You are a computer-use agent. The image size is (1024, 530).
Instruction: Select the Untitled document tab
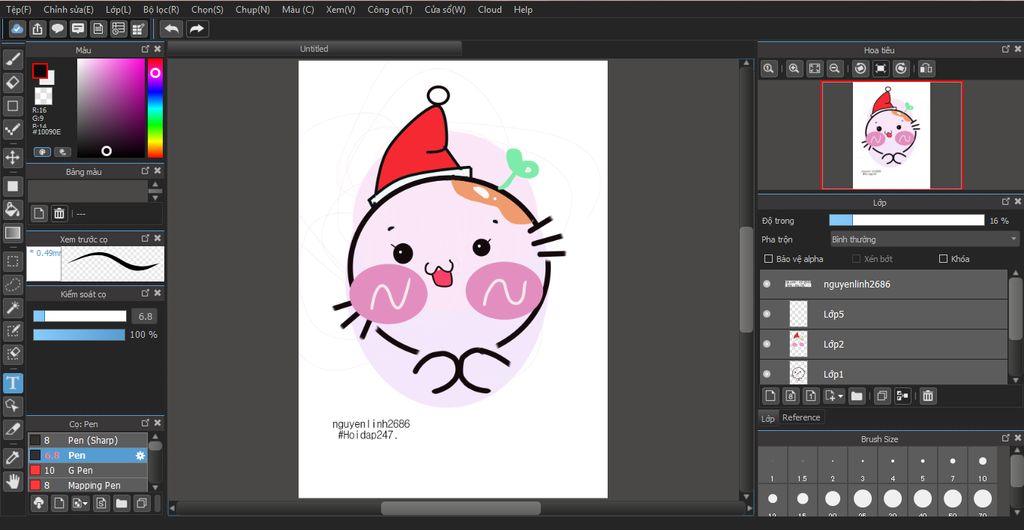pyautogui.click(x=314, y=49)
